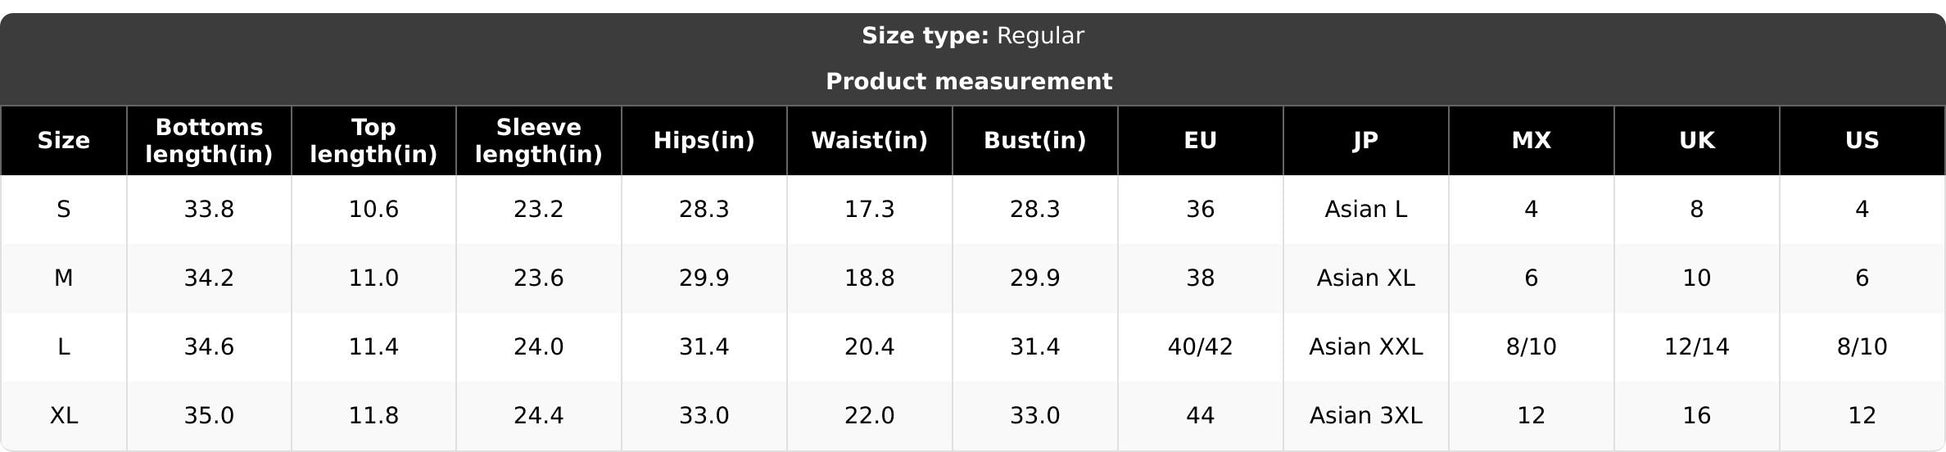
Task: Click the JP column header
Action: 1366,140
